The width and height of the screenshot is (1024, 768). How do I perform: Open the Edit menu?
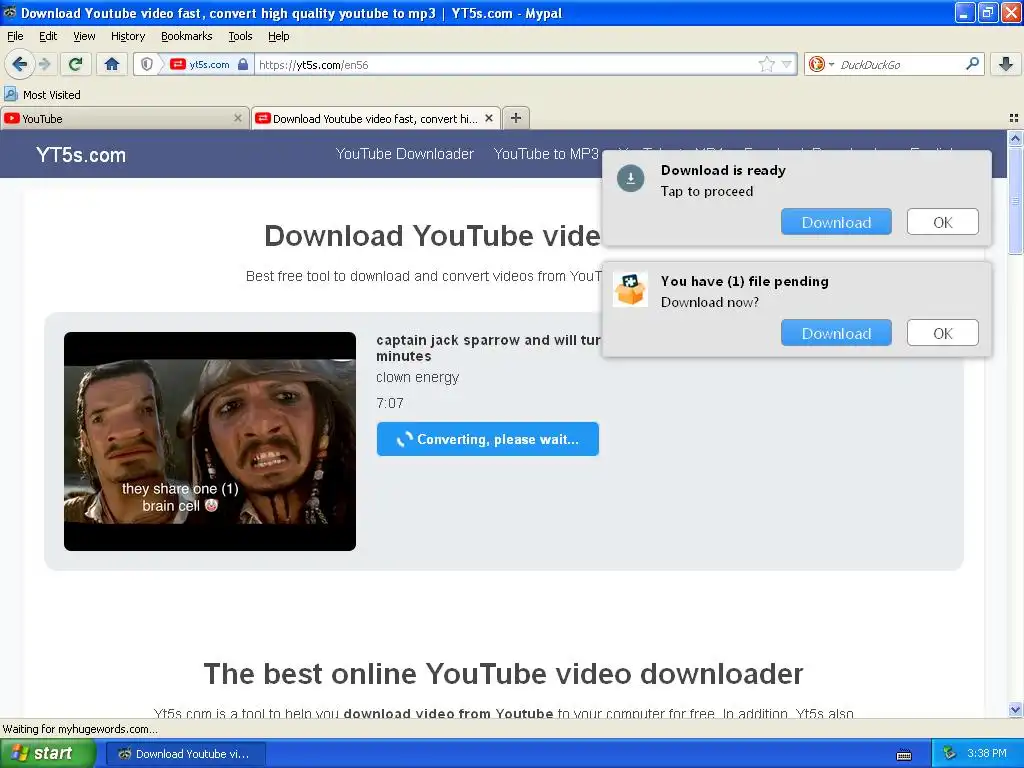tap(48, 36)
